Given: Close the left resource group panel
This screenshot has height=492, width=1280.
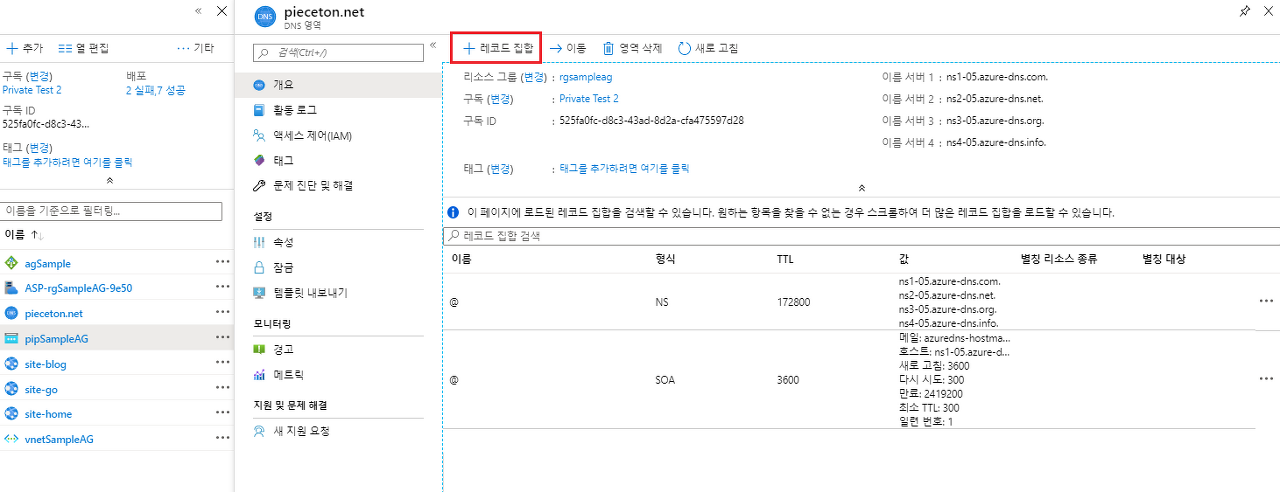Looking at the screenshot, I should pyautogui.click(x=222, y=11).
